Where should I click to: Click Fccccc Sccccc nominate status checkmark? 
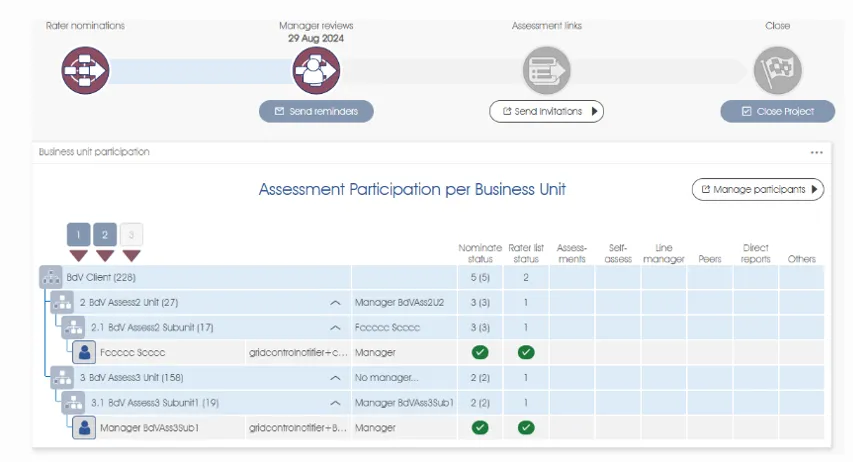click(x=480, y=352)
